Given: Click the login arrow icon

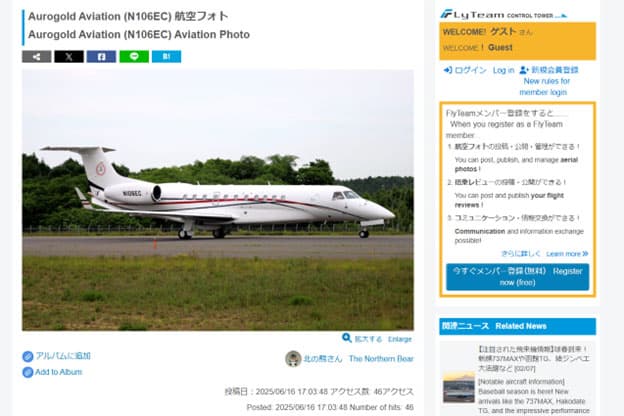Looking at the screenshot, I should pos(448,70).
